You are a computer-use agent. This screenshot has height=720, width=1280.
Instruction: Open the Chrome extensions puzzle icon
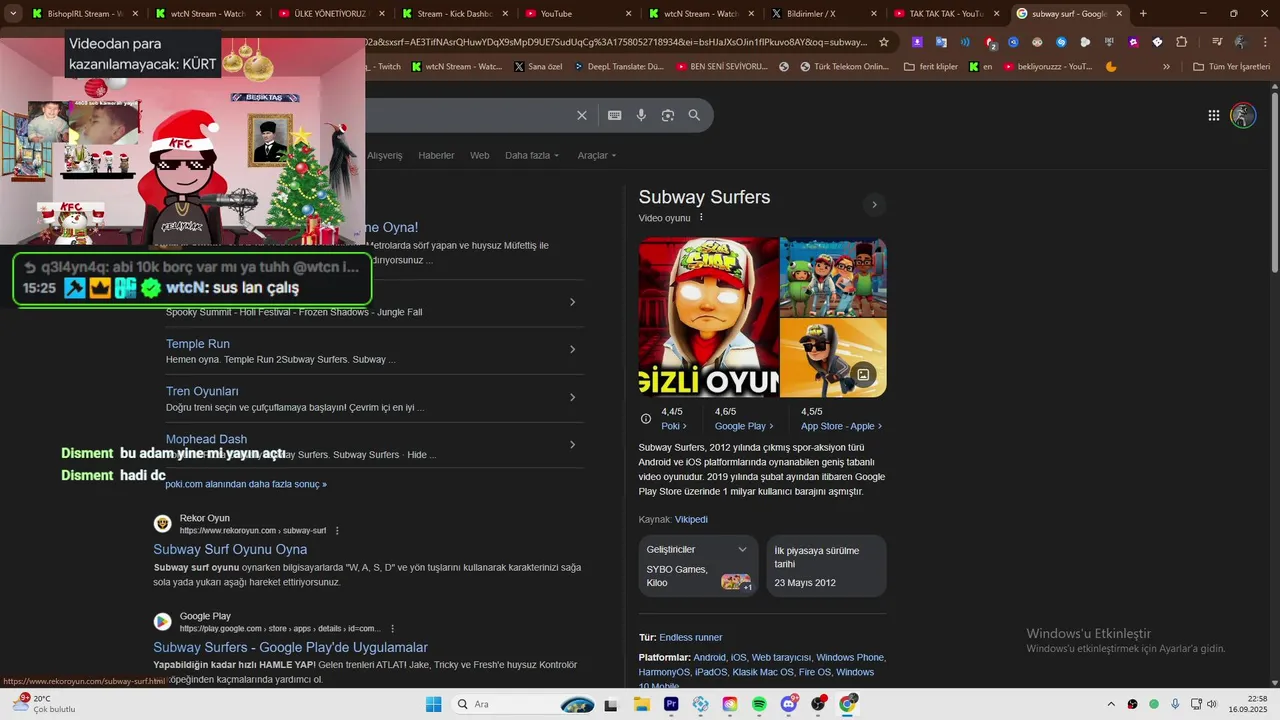[1182, 42]
